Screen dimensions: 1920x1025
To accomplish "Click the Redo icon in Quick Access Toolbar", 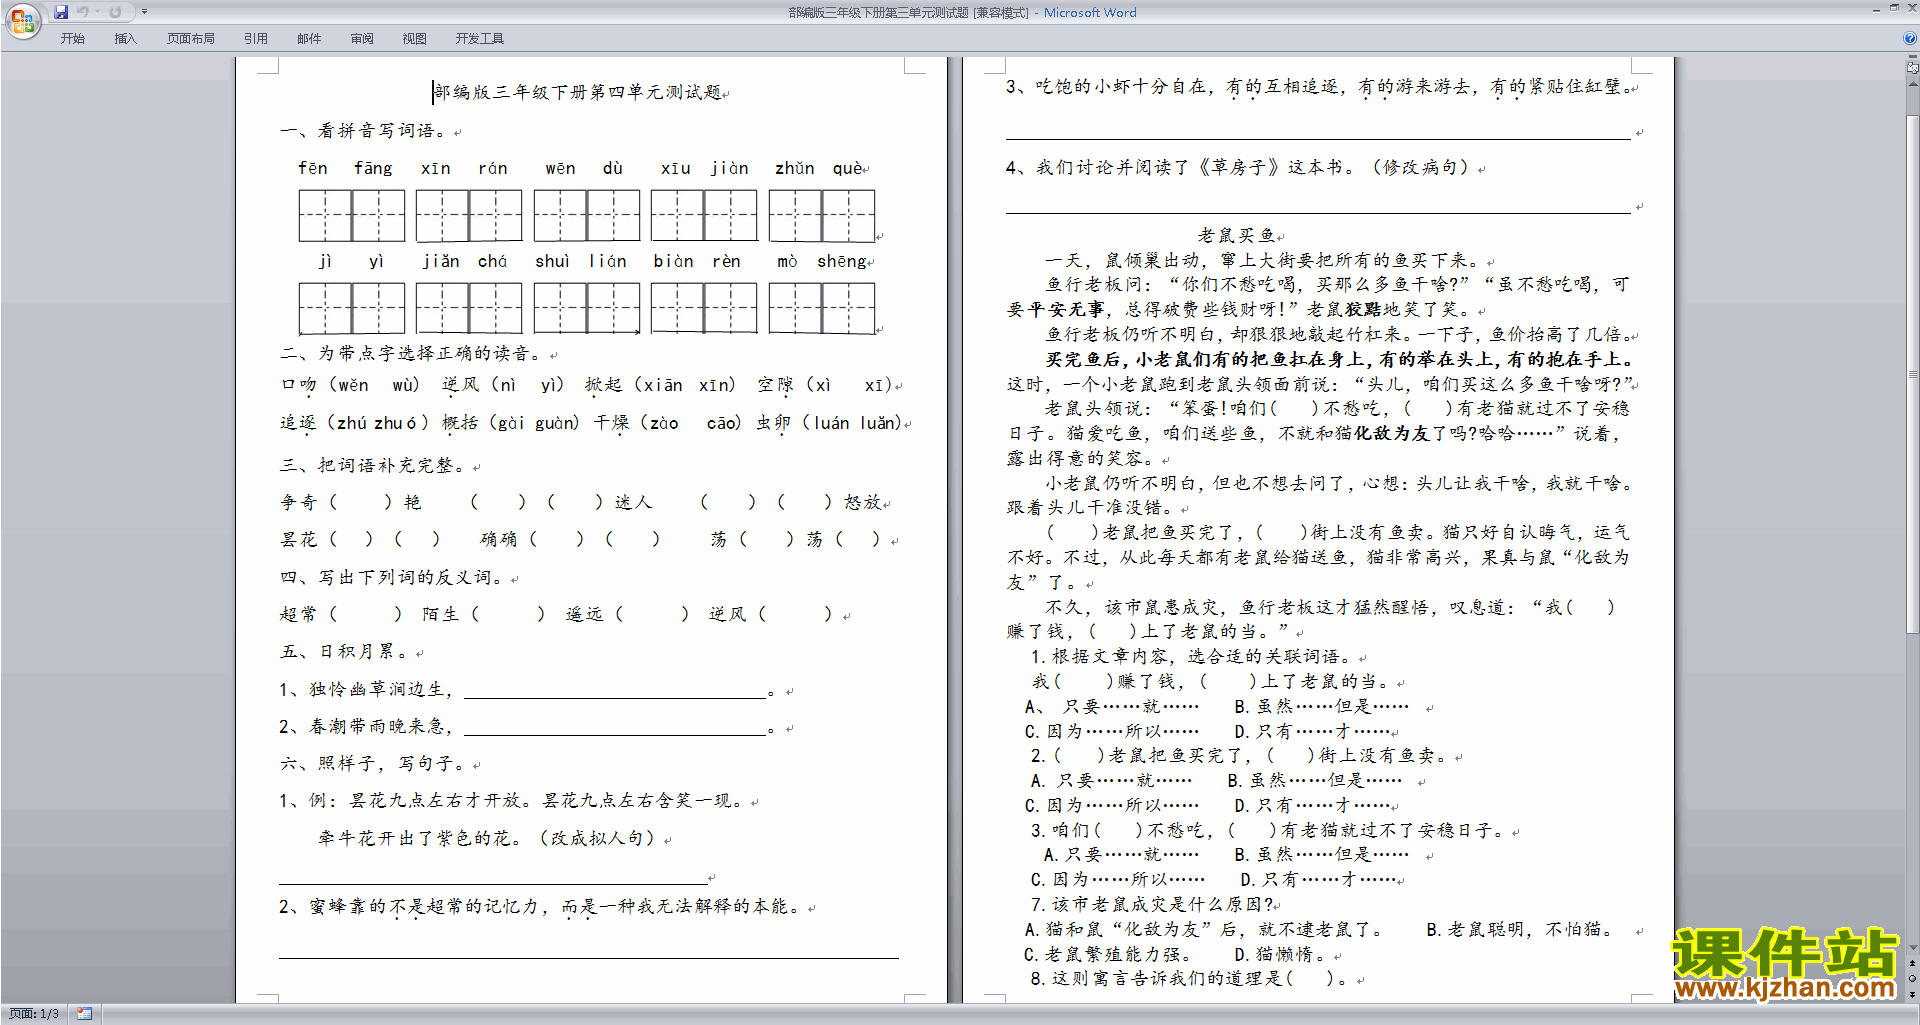I will pos(115,12).
